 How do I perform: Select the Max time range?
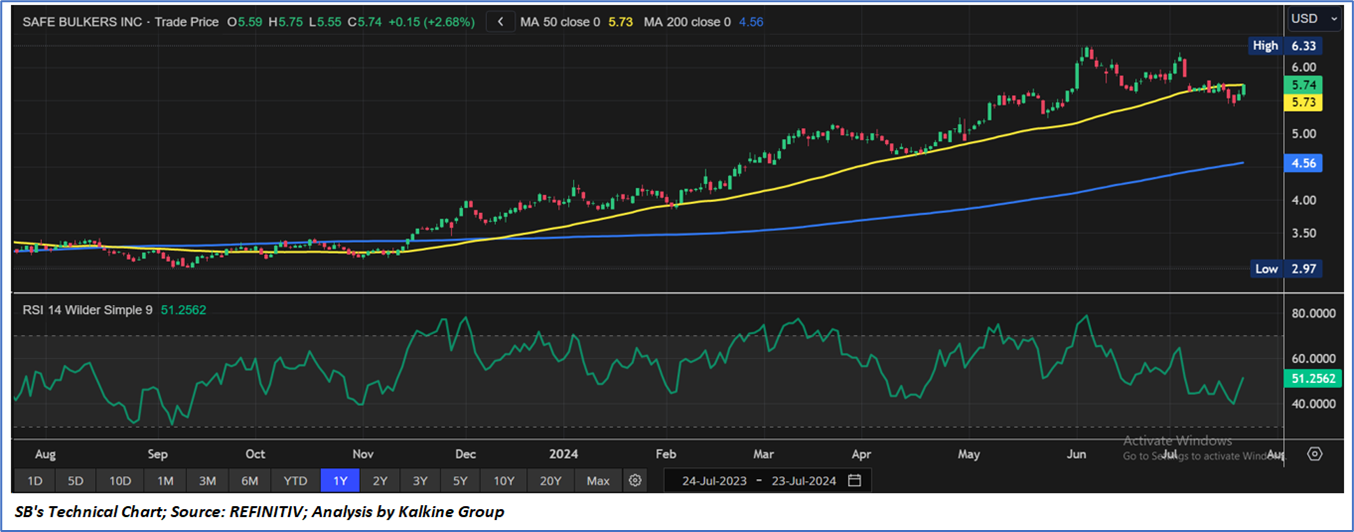(598, 481)
